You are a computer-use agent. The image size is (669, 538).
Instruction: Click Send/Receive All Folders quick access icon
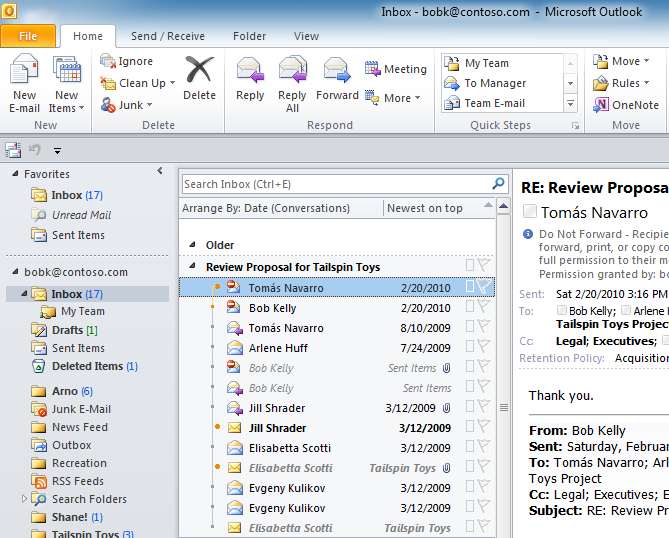point(13,150)
